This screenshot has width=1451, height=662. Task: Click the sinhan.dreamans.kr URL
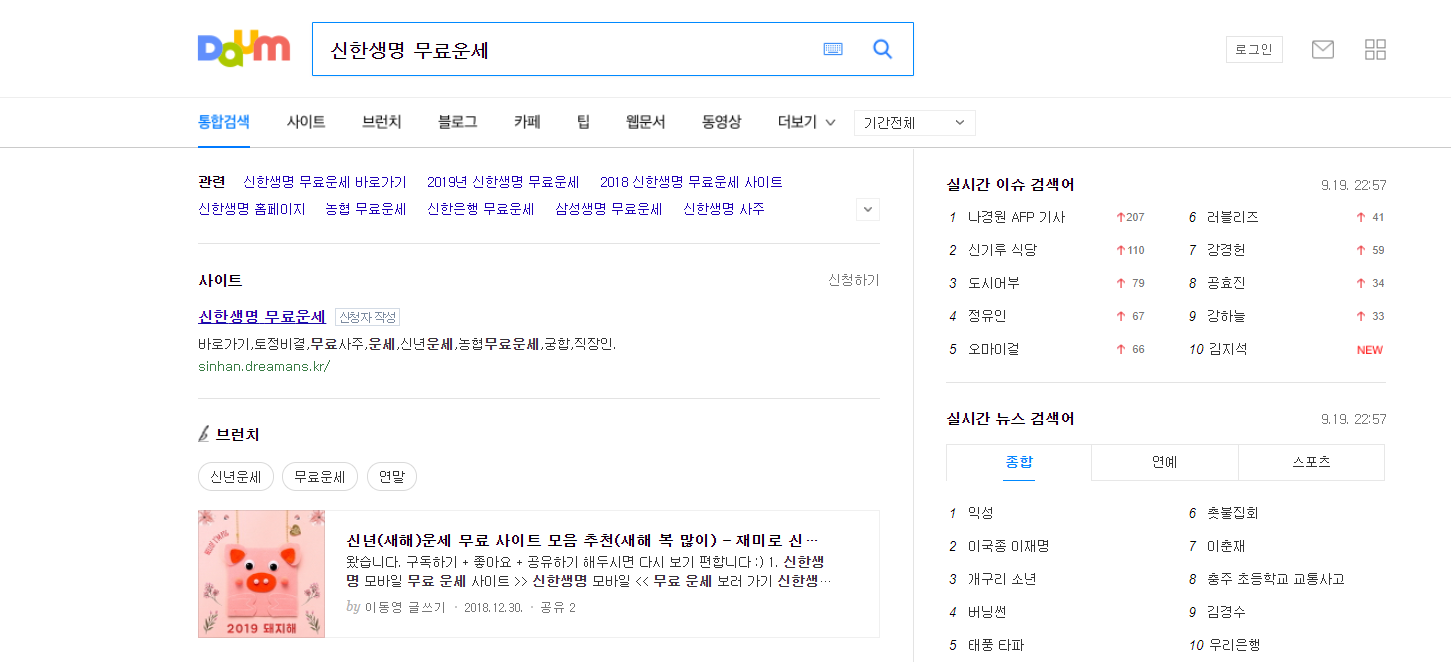point(264,366)
